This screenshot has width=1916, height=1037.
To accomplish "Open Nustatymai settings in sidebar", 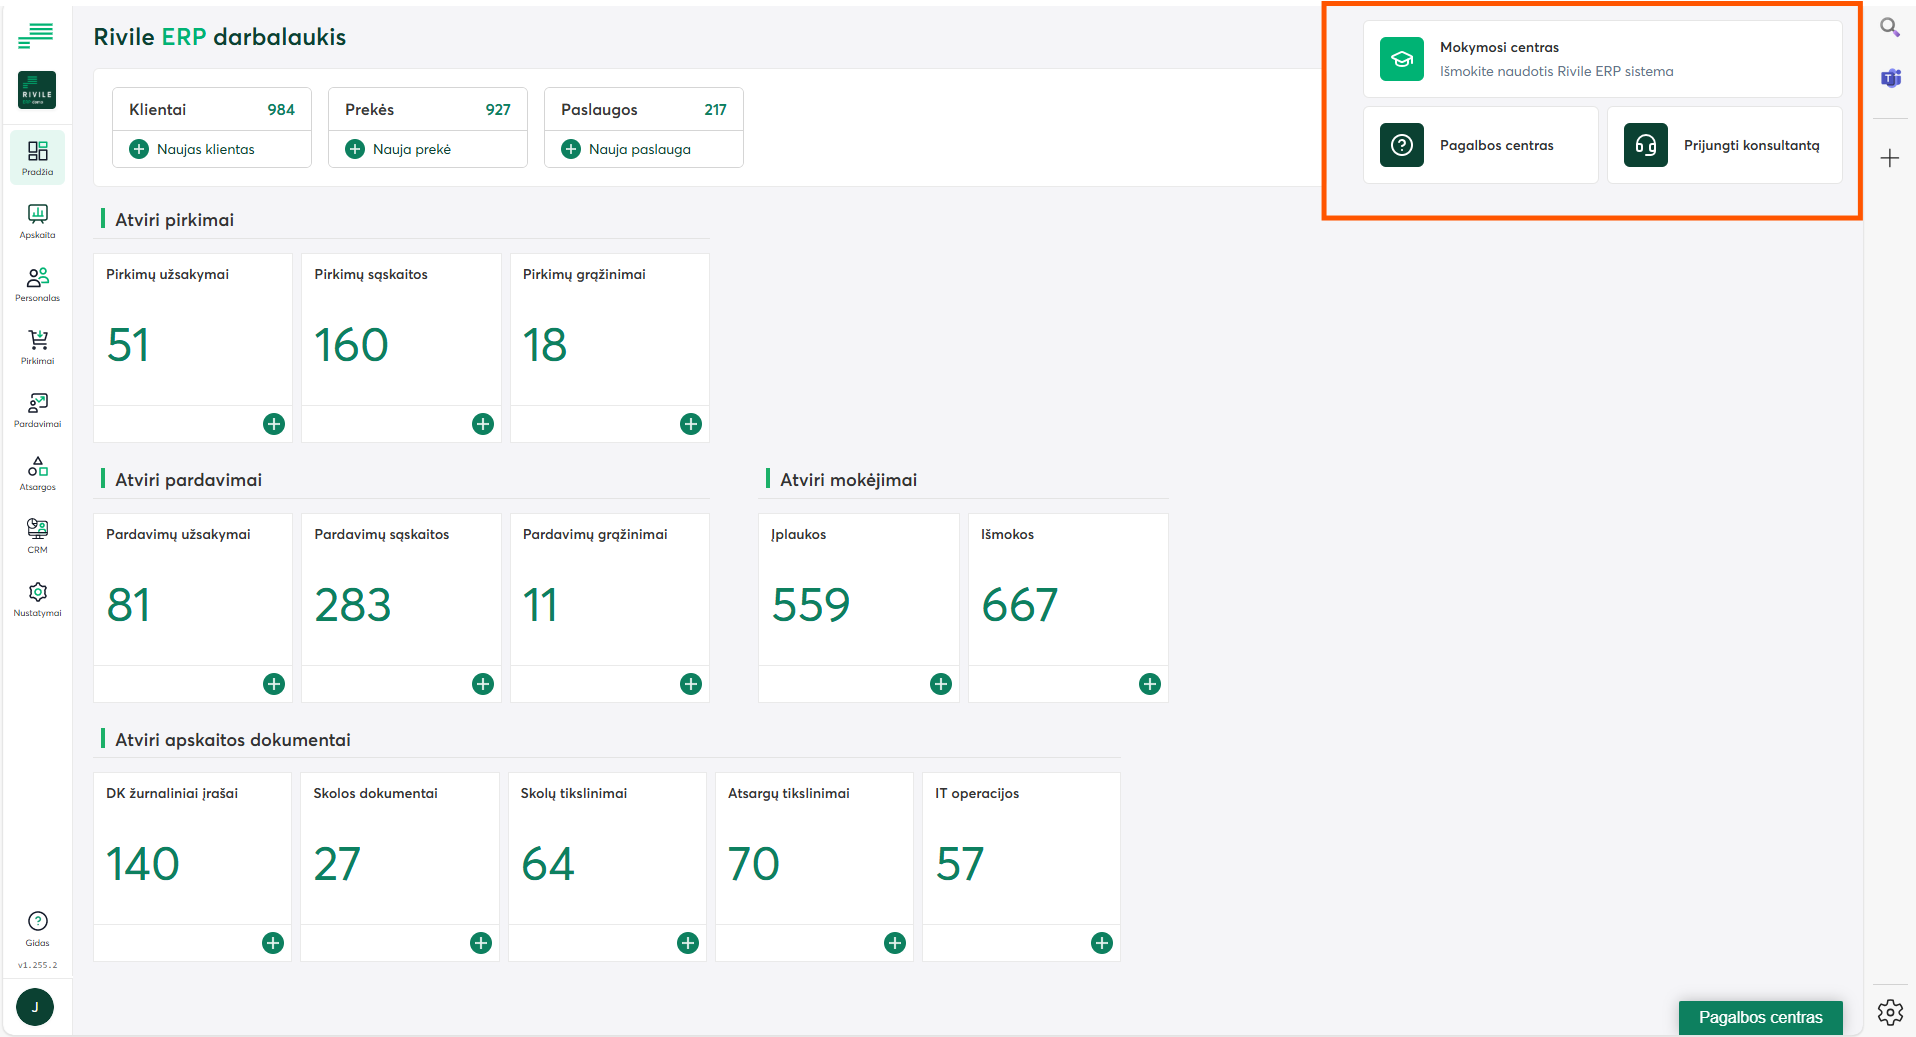I will coord(37,599).
